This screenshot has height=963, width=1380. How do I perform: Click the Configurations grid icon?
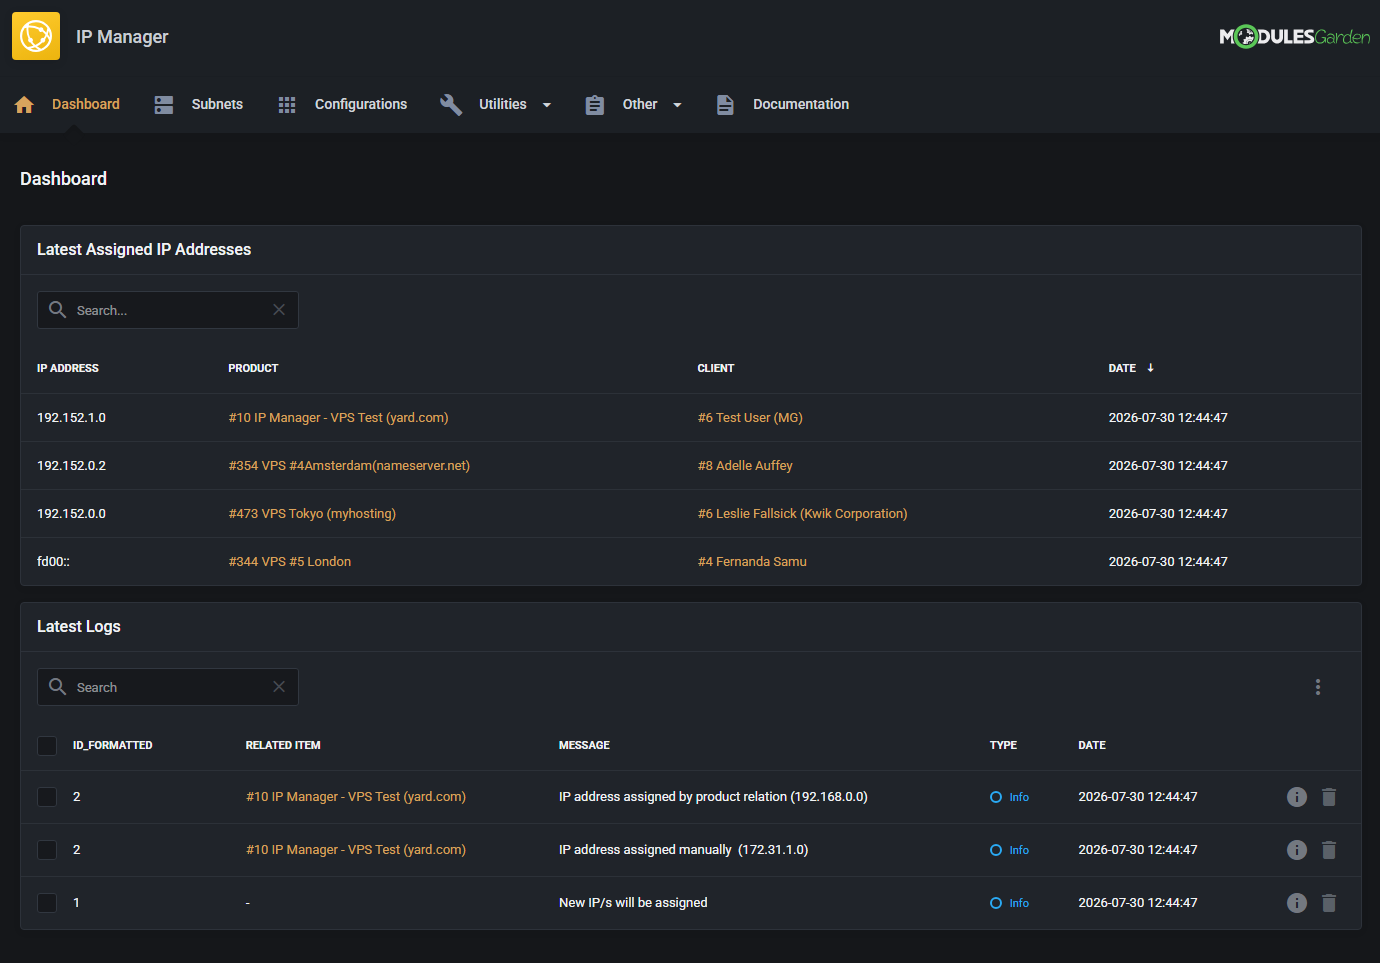pyautogui.click(x=287, y=105)
